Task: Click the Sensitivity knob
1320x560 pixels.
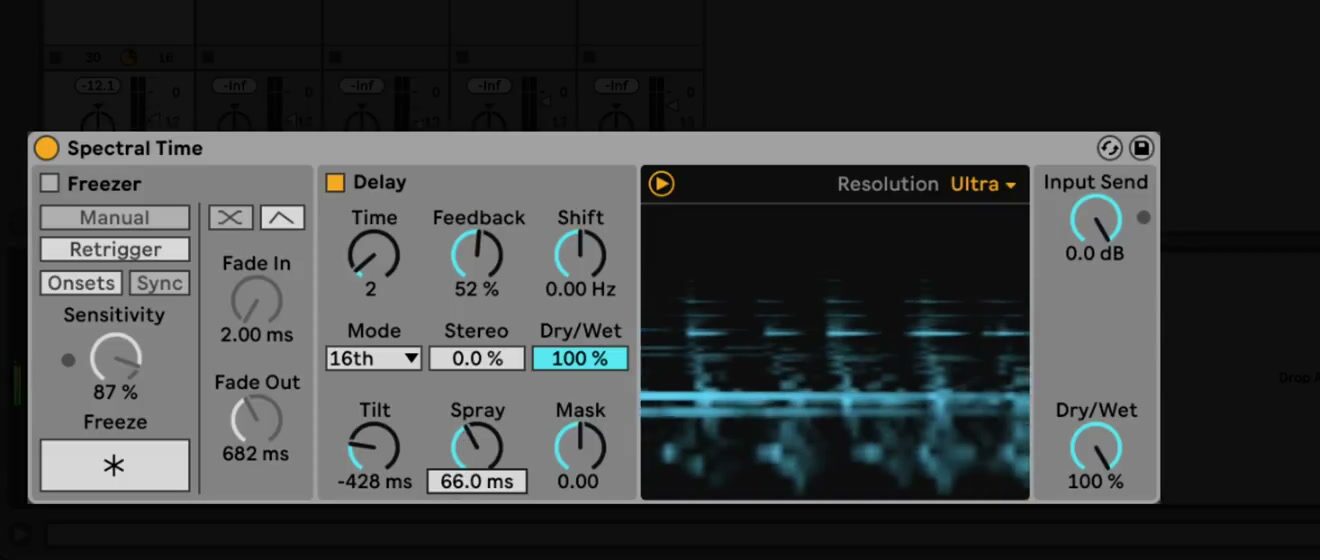Action: (116, 357)
